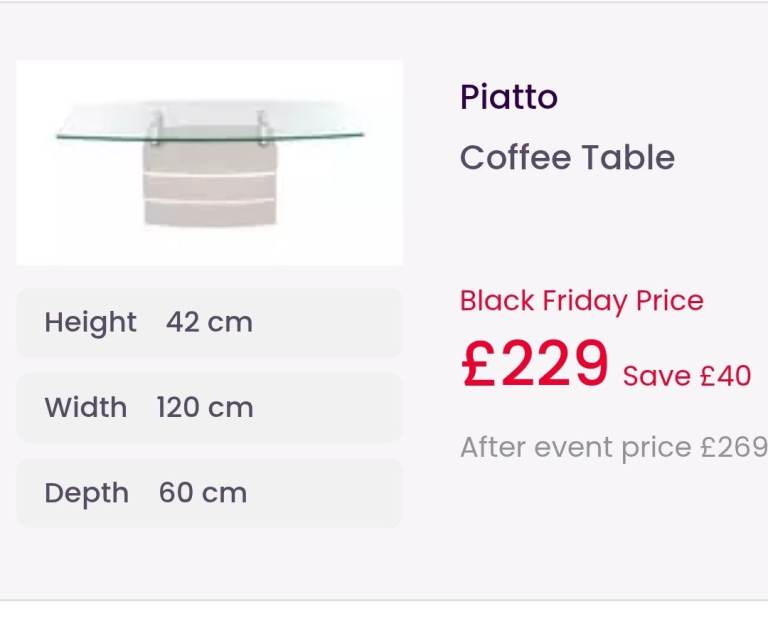Select the Width label
This screenshot has width=768, height=629.
pos(86,408)
